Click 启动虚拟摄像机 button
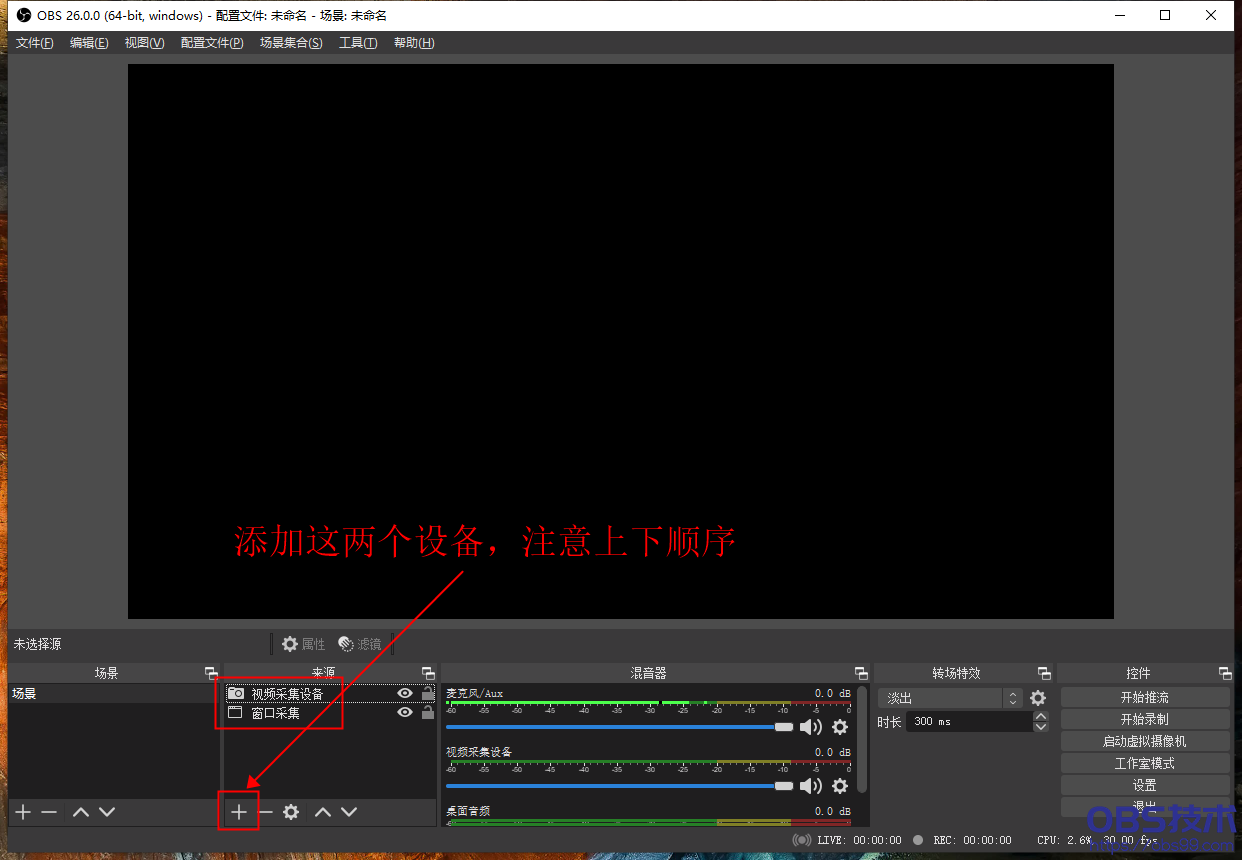 [x=1145, y=741]
